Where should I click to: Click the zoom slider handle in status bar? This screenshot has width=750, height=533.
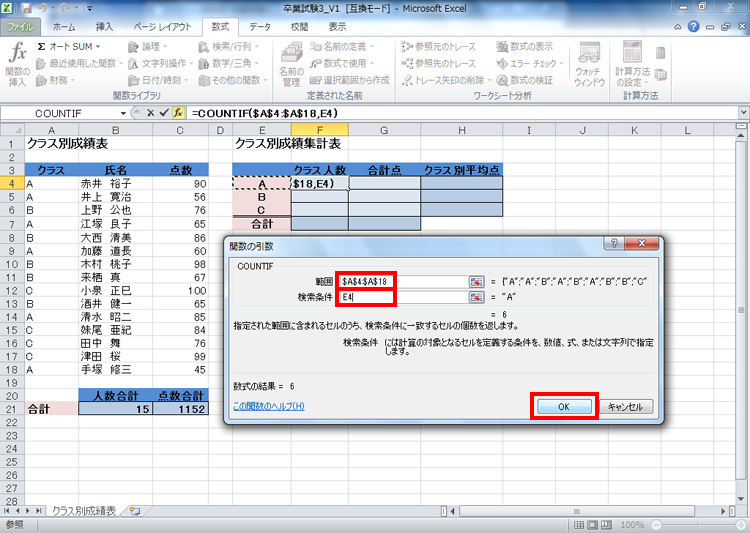pos(698,525)
